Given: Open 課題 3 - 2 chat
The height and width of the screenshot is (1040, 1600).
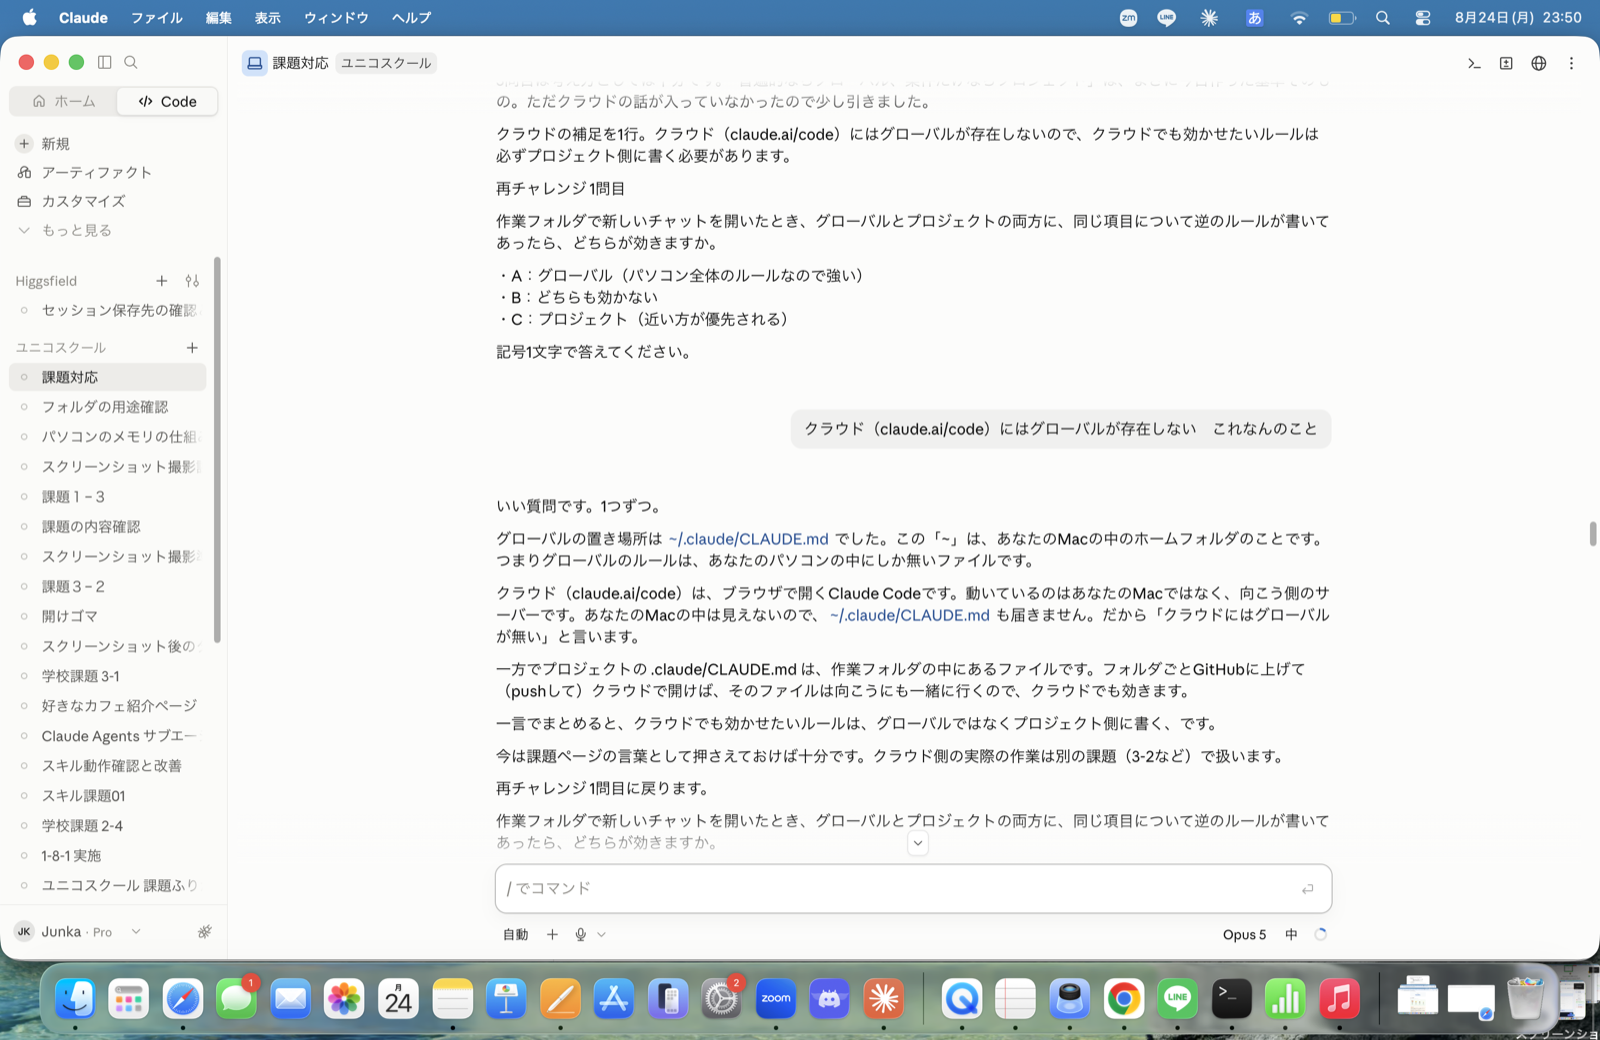Looking at the screenshot, I should [x=108, y=587].
